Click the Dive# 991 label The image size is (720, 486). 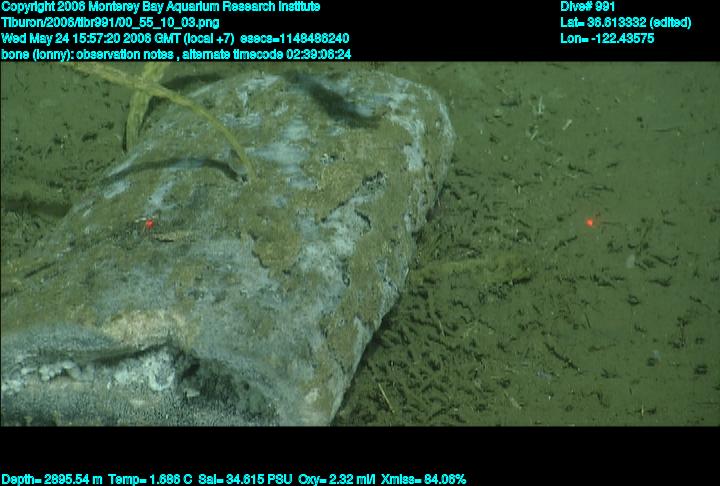[x=588, y=7]
